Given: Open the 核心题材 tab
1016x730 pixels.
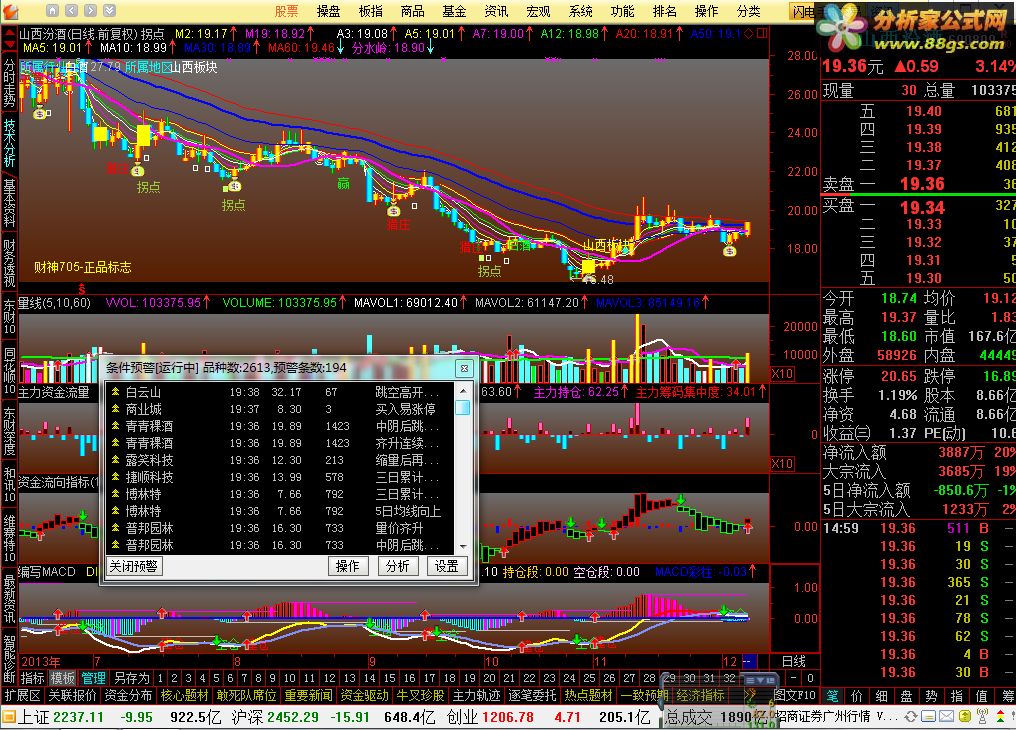Looking at the screenshot, I should tap(185, 696).
